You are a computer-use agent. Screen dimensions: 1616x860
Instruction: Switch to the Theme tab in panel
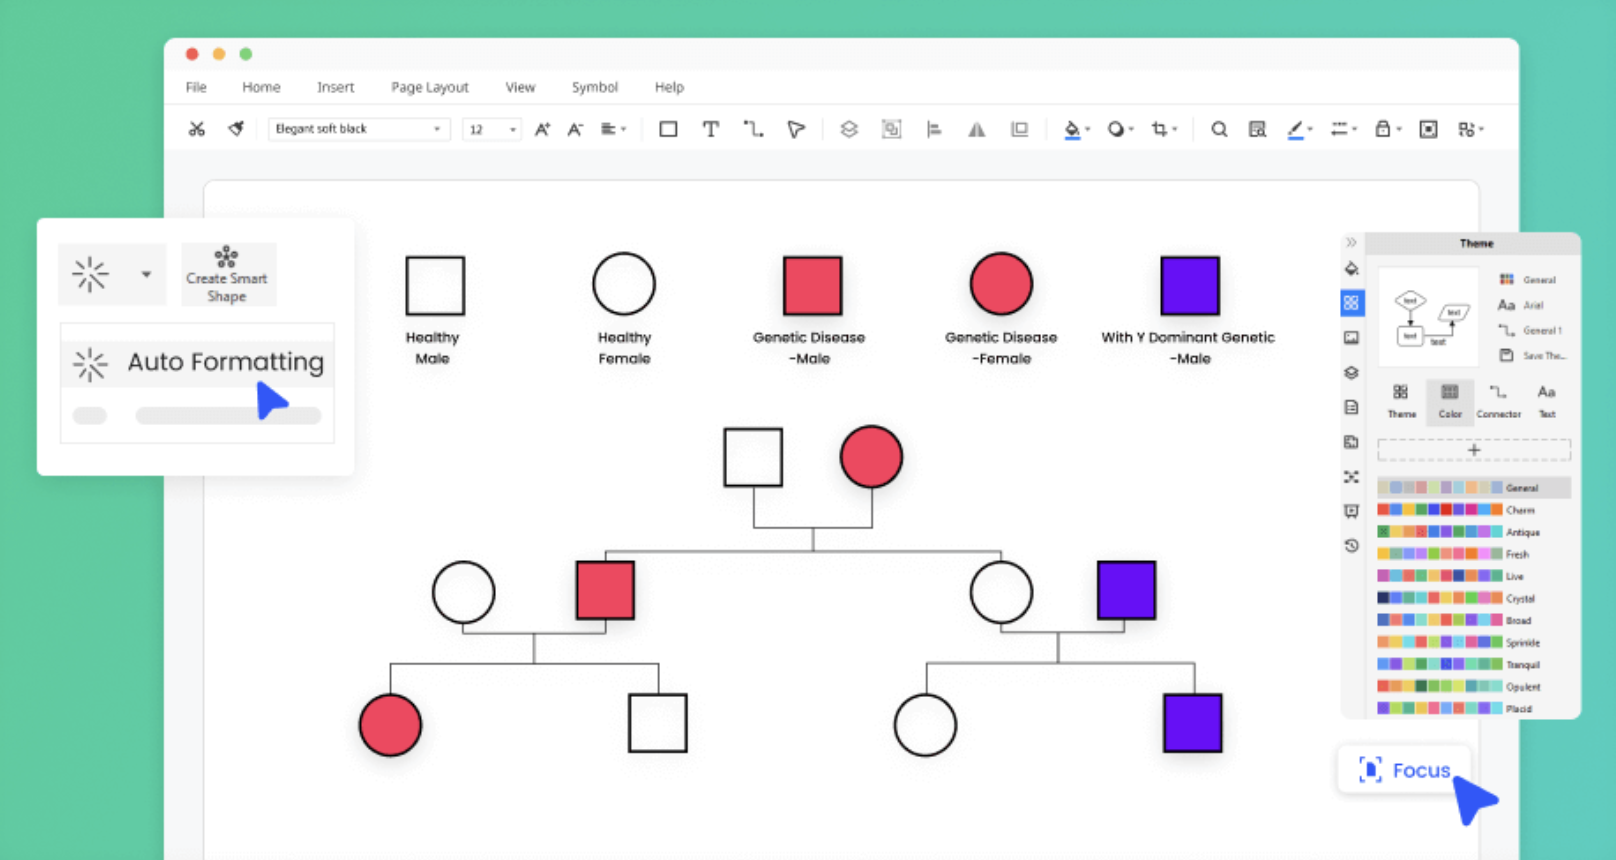coord(1401,401)
